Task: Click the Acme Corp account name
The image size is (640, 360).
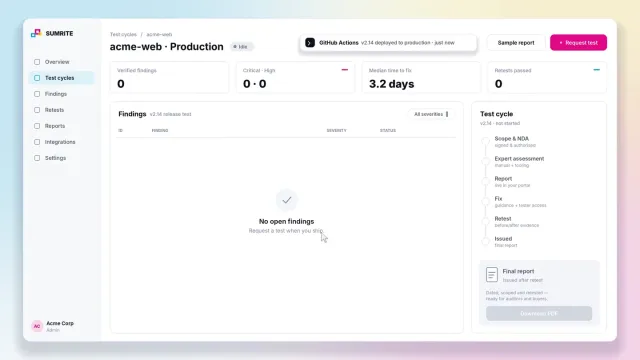Action: [60, 323]
